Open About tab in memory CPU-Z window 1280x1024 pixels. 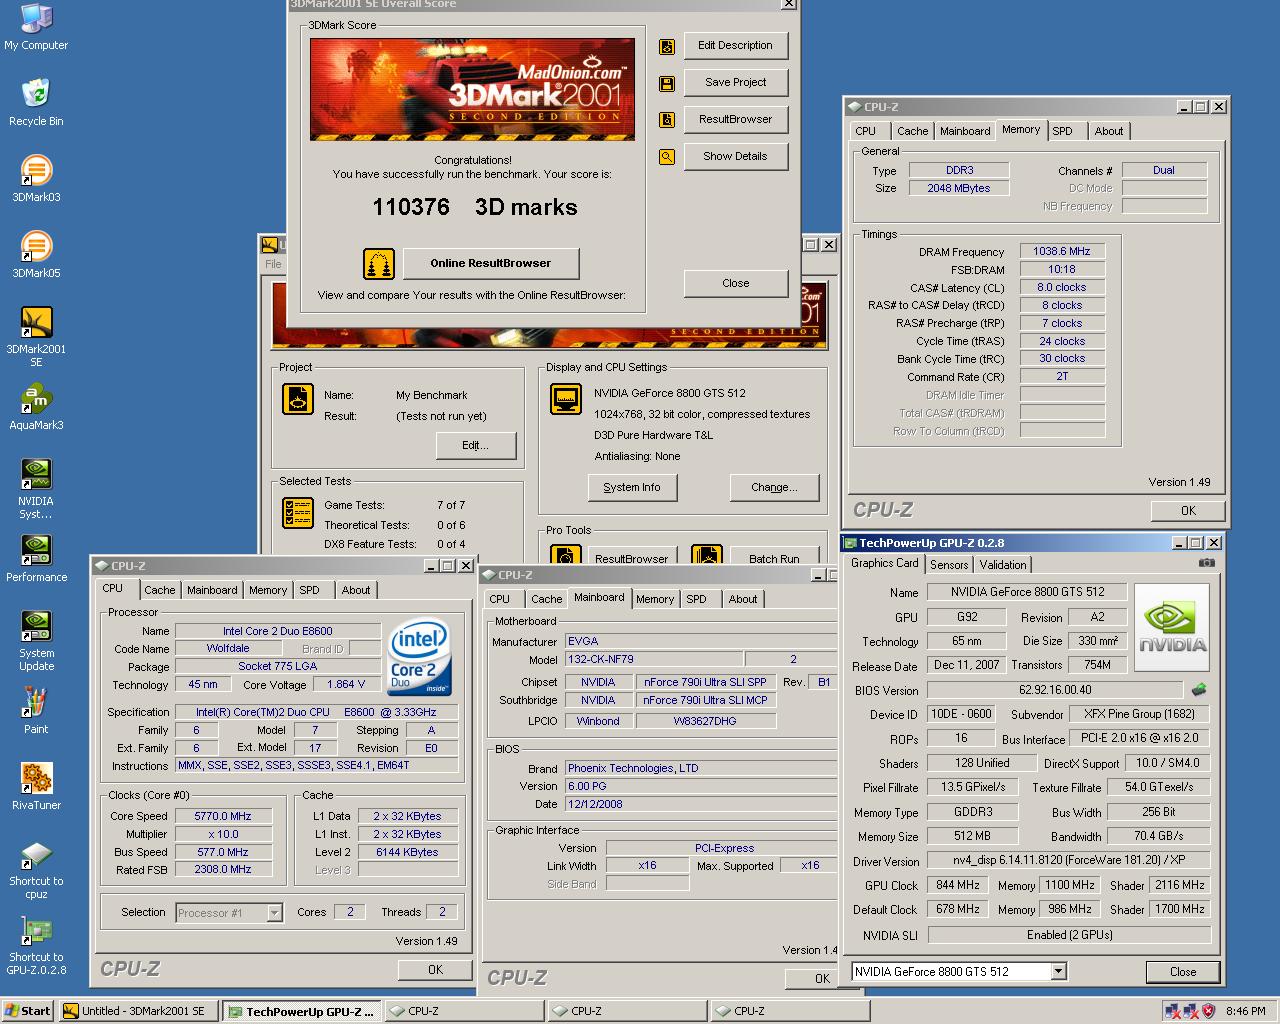point(1108,131)
